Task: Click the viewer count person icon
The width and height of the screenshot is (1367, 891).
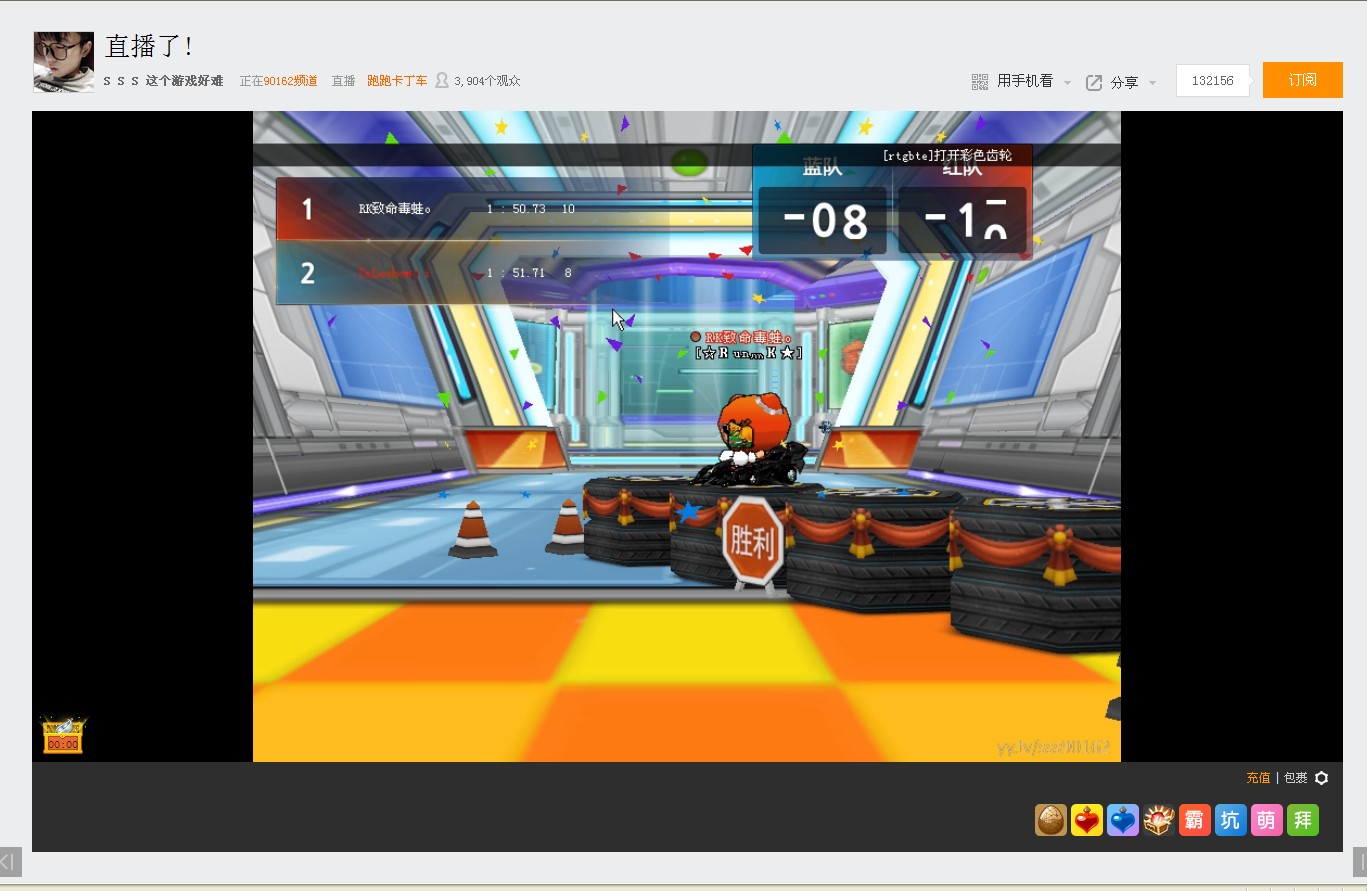Action: click(x=441, y=80)
